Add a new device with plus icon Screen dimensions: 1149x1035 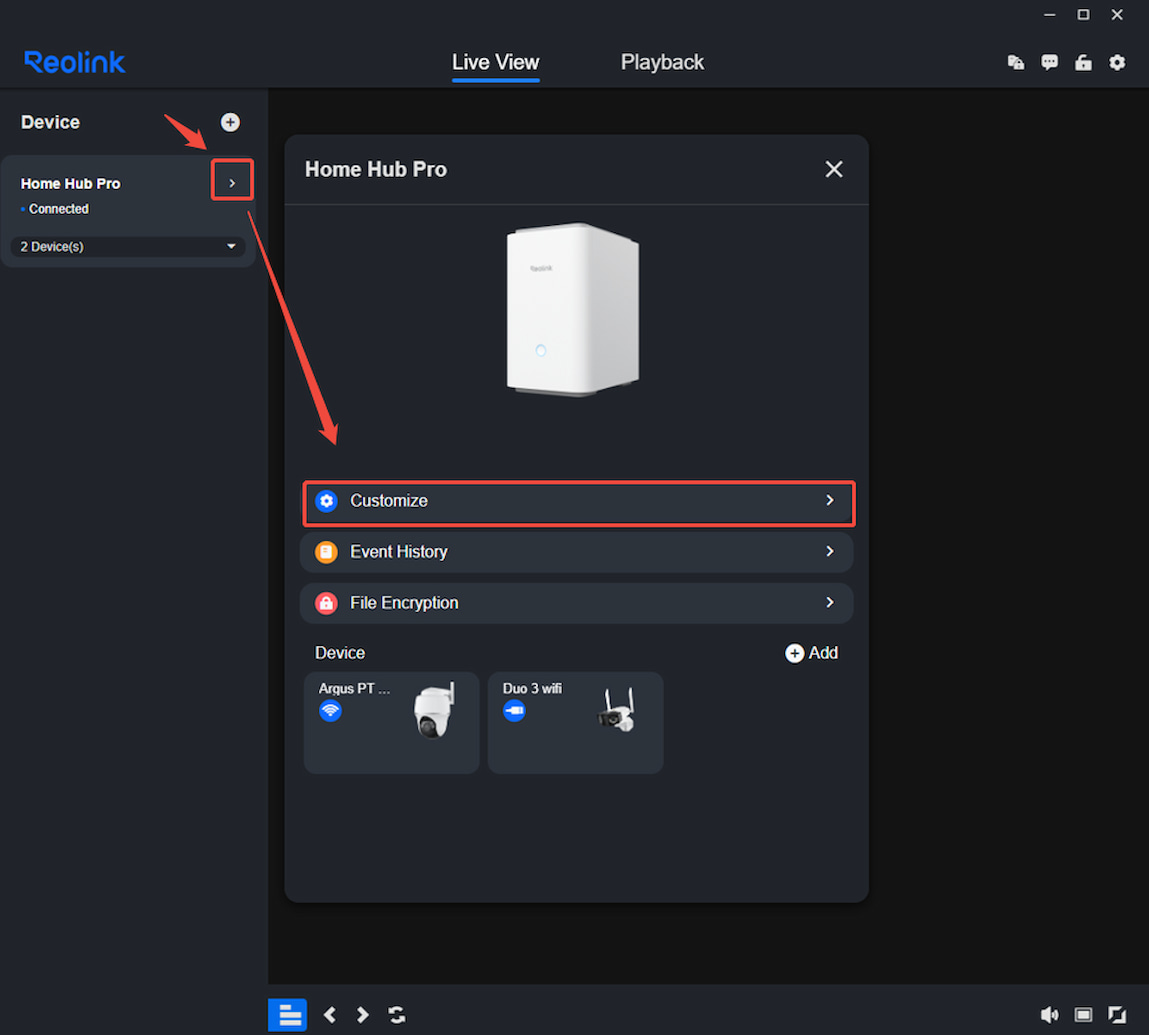point(230,122)
